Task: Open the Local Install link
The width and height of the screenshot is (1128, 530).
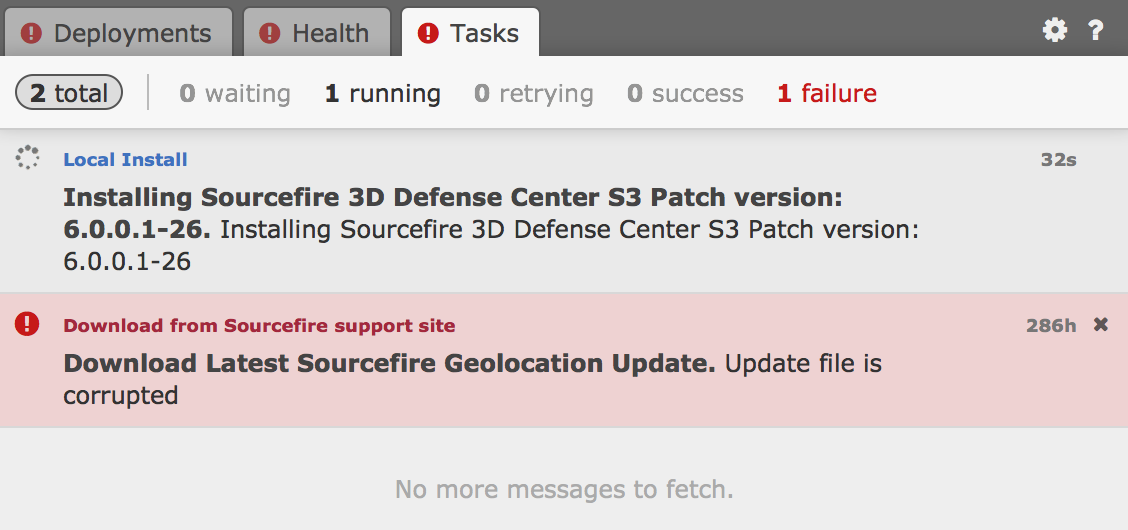Action: pyautogui.click(x=125, y=160)
